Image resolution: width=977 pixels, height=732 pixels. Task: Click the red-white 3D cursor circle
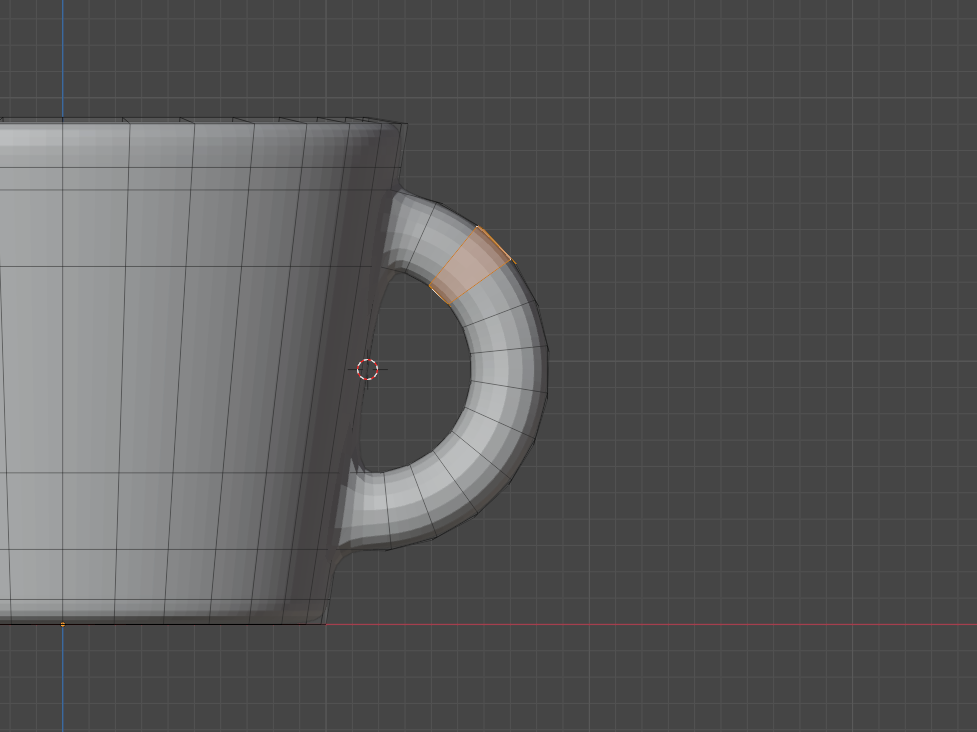pyautogui.click(x=368, y=369)
